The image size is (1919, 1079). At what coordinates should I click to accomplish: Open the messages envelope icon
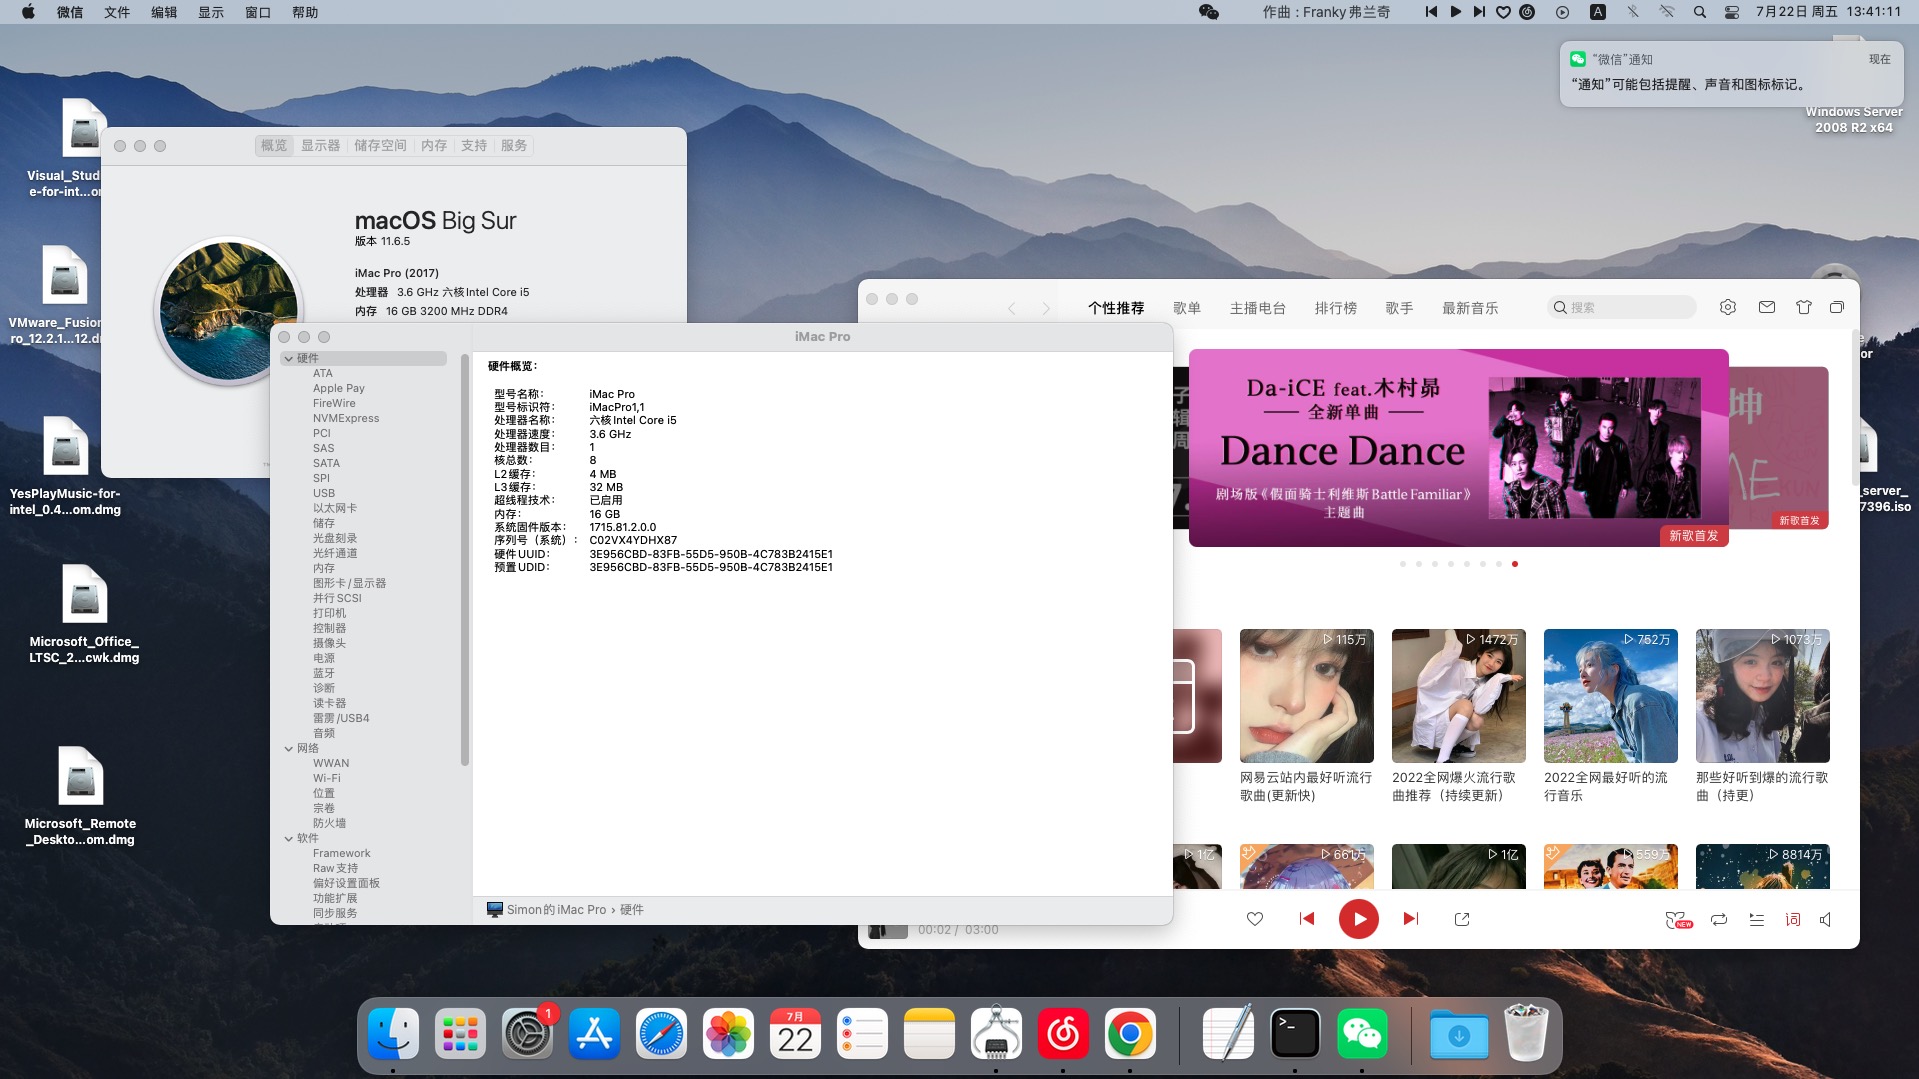[1767, 307]
